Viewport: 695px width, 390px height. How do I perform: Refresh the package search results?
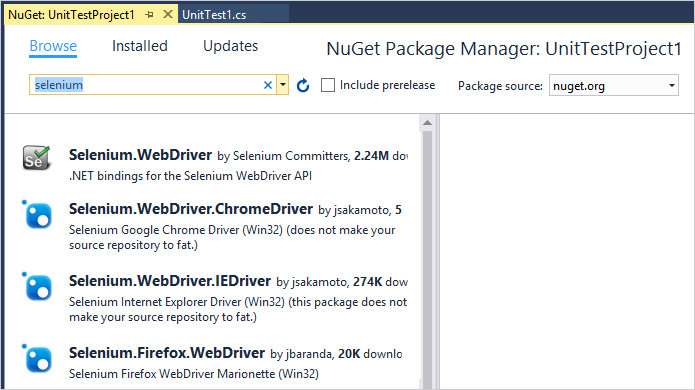tap(303, 85)
